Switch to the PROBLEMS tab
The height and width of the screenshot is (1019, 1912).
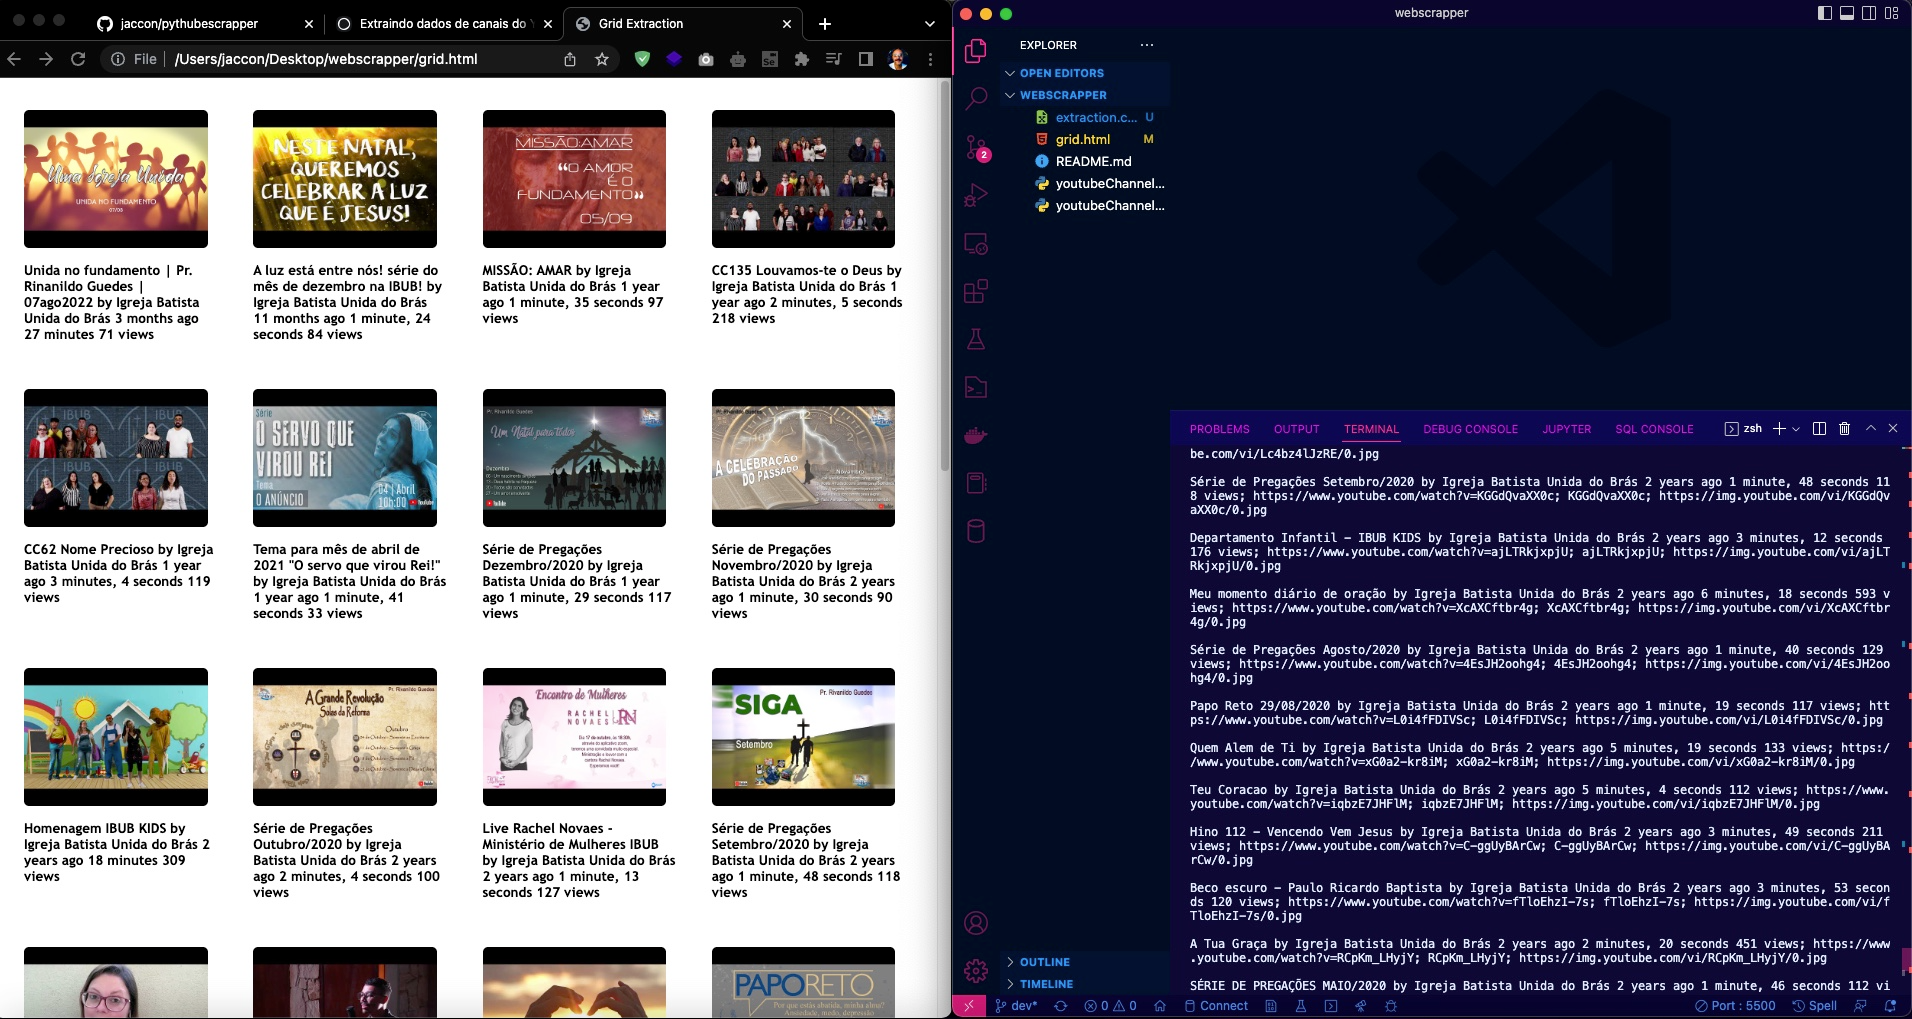click(x=1219, y=429)
